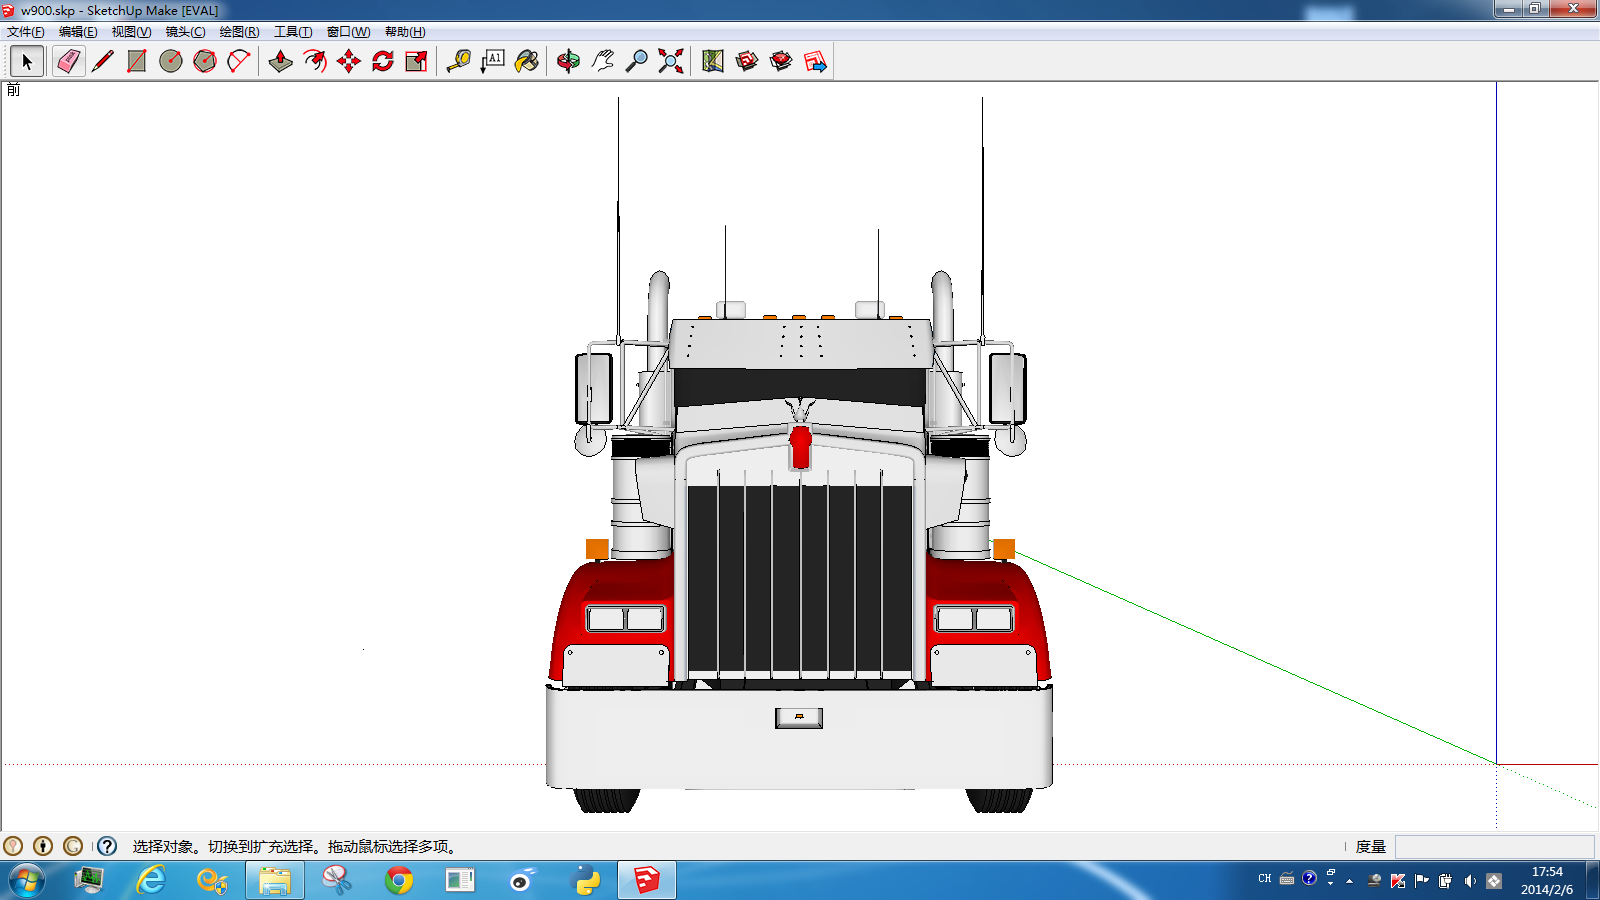Launch Google Chrome from the taskbar

pos(399,880)
